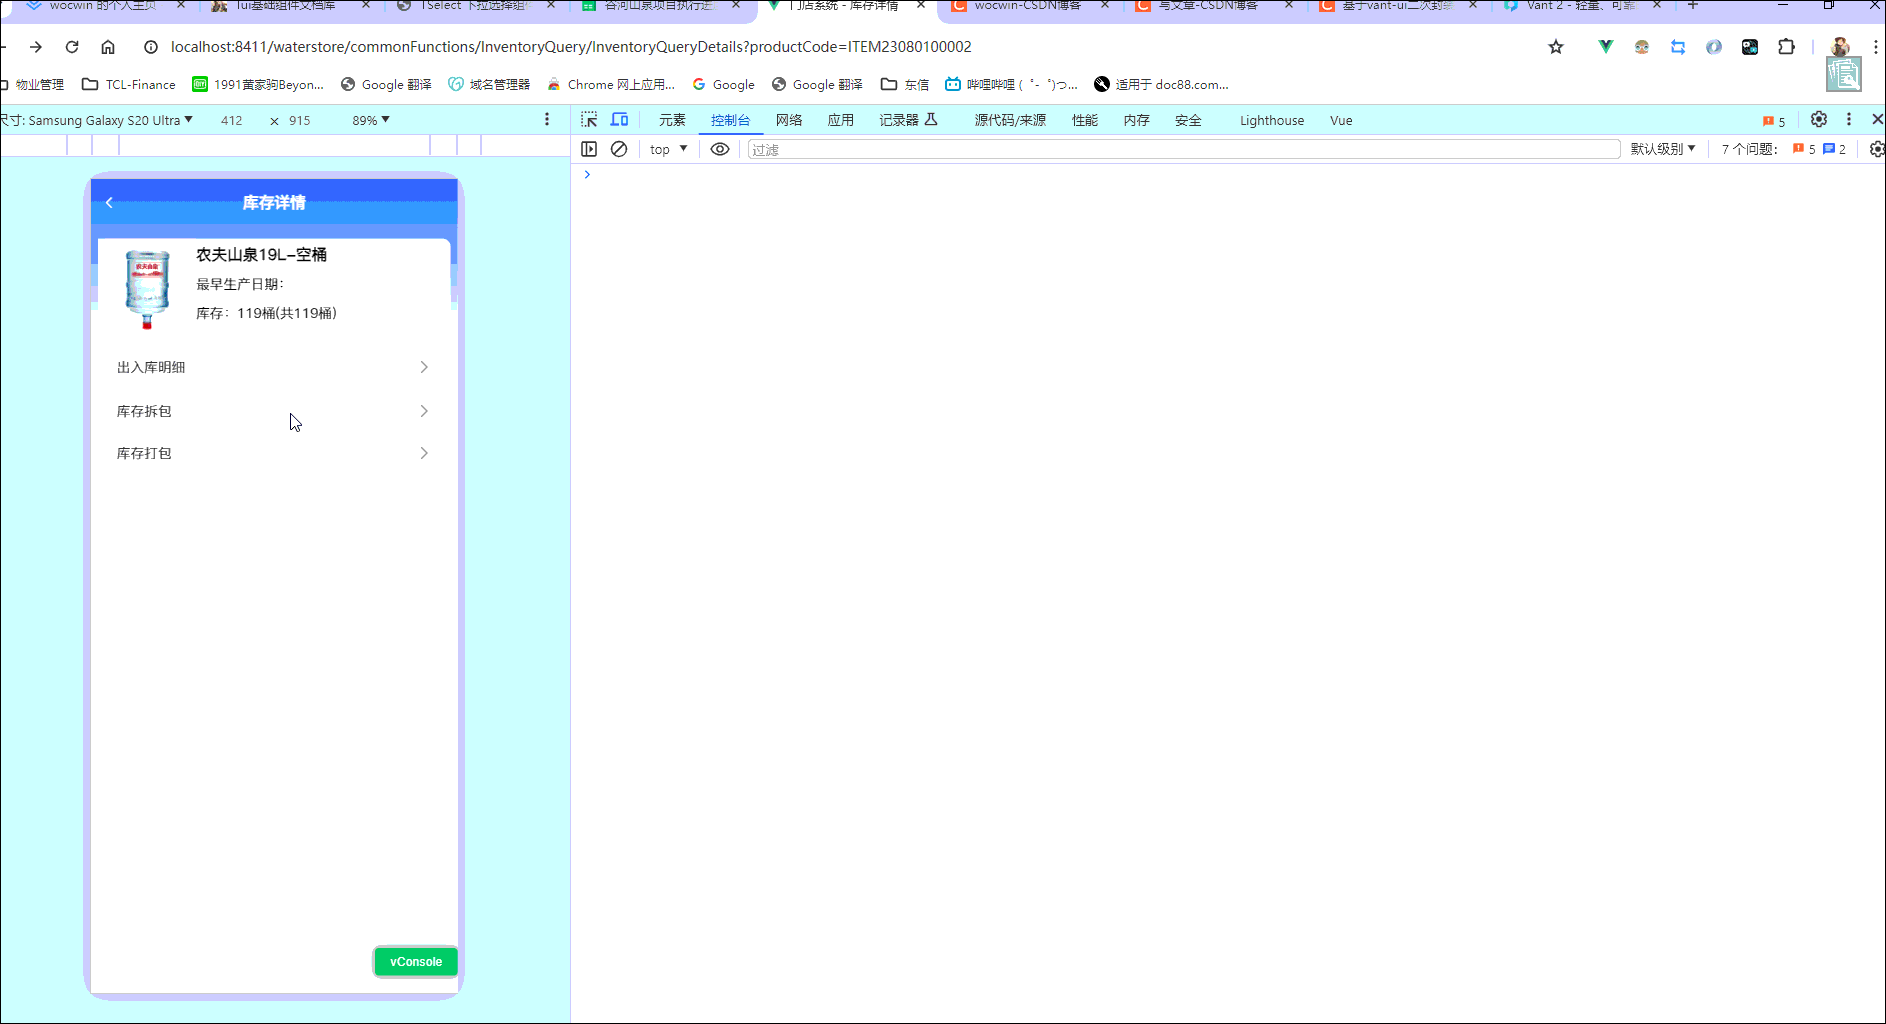Screen dimensions: 1886x1024
Task: Toggle the device toolbar icon
Action: pos(620,120)
